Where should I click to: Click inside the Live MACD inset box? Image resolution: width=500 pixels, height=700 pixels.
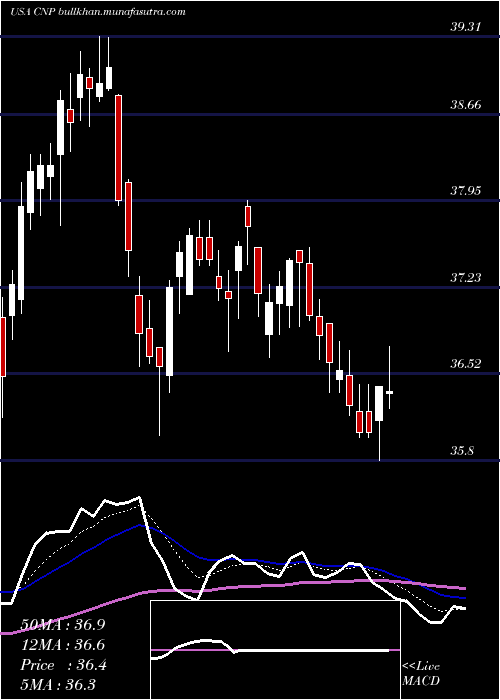coord(275,650)
